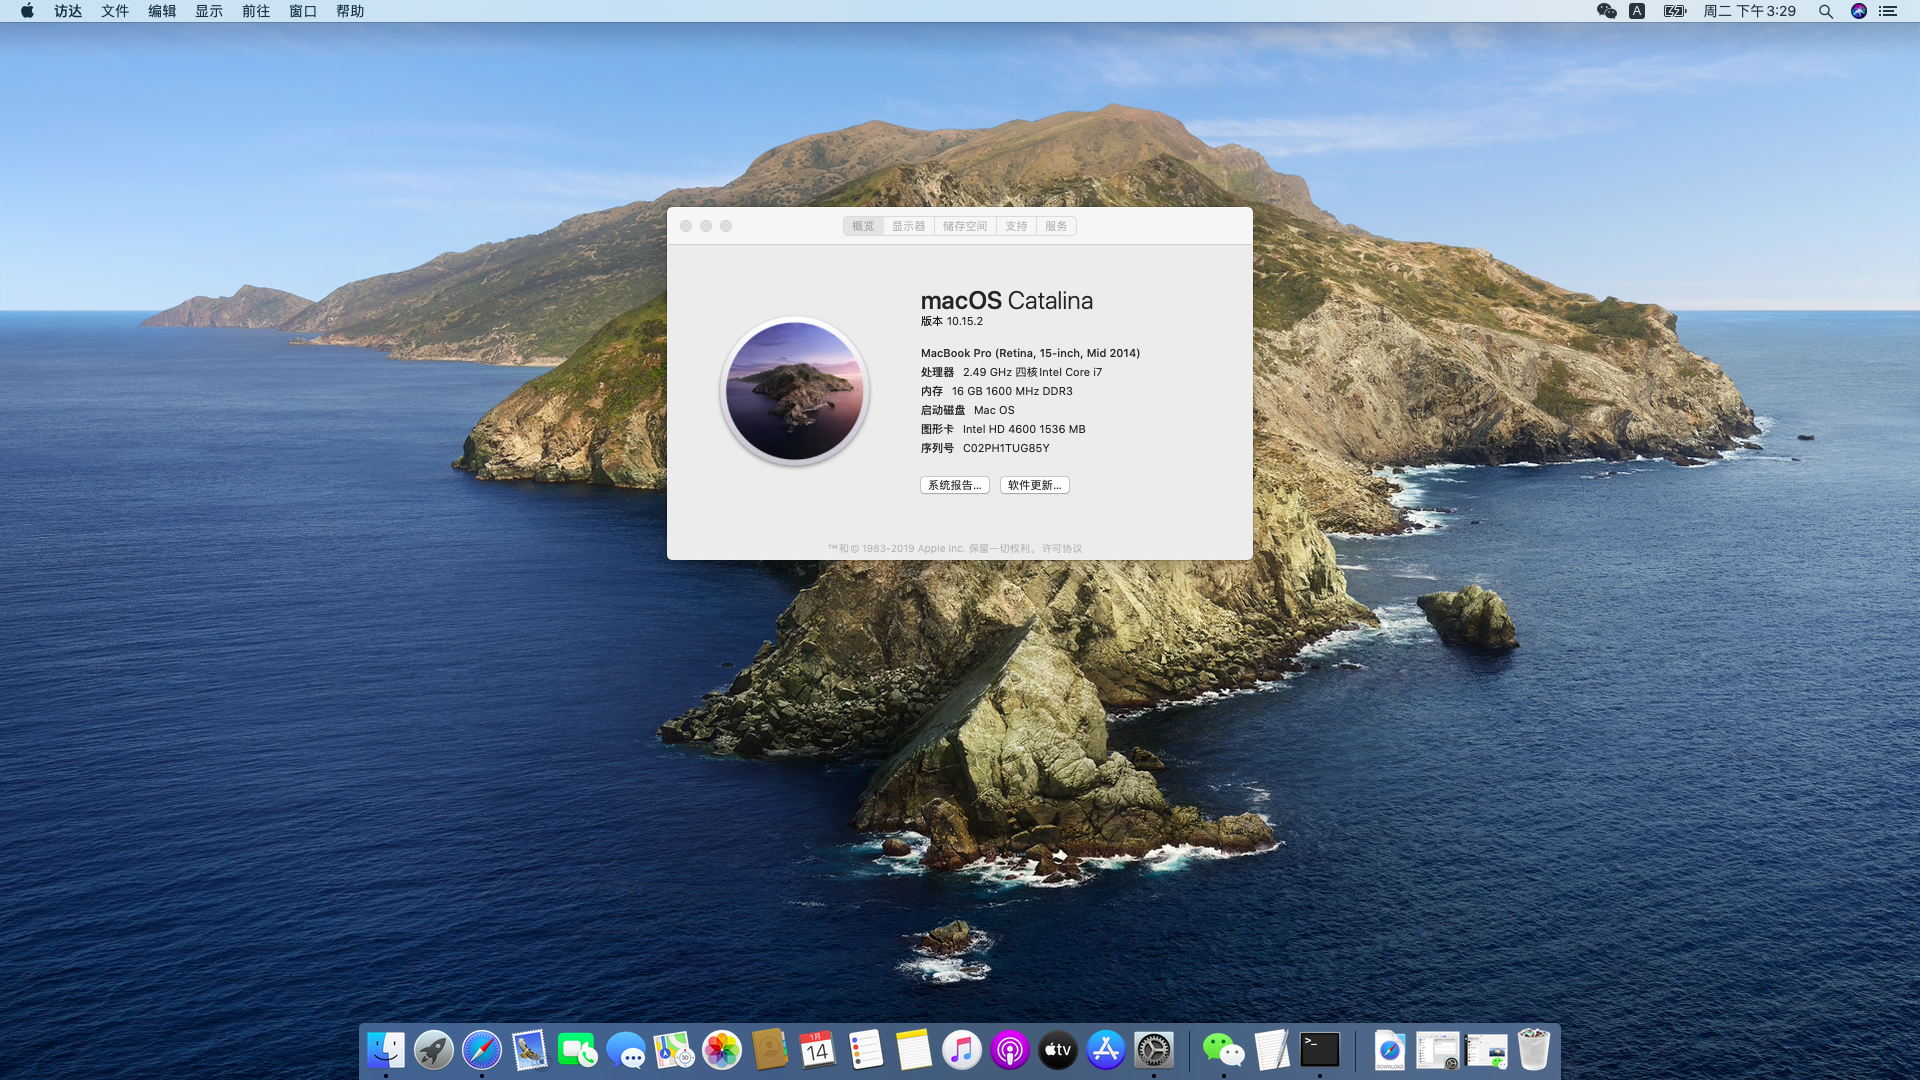1920x1080 pixels.
Task: Open WeChat in the Dock
Action: pos(1223,1050)
